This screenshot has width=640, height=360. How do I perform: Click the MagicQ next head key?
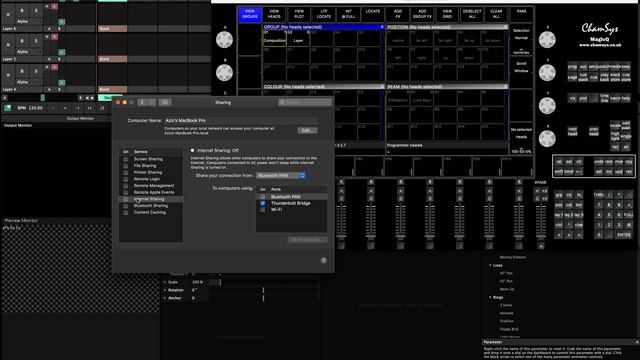click(x=572, y=131)
